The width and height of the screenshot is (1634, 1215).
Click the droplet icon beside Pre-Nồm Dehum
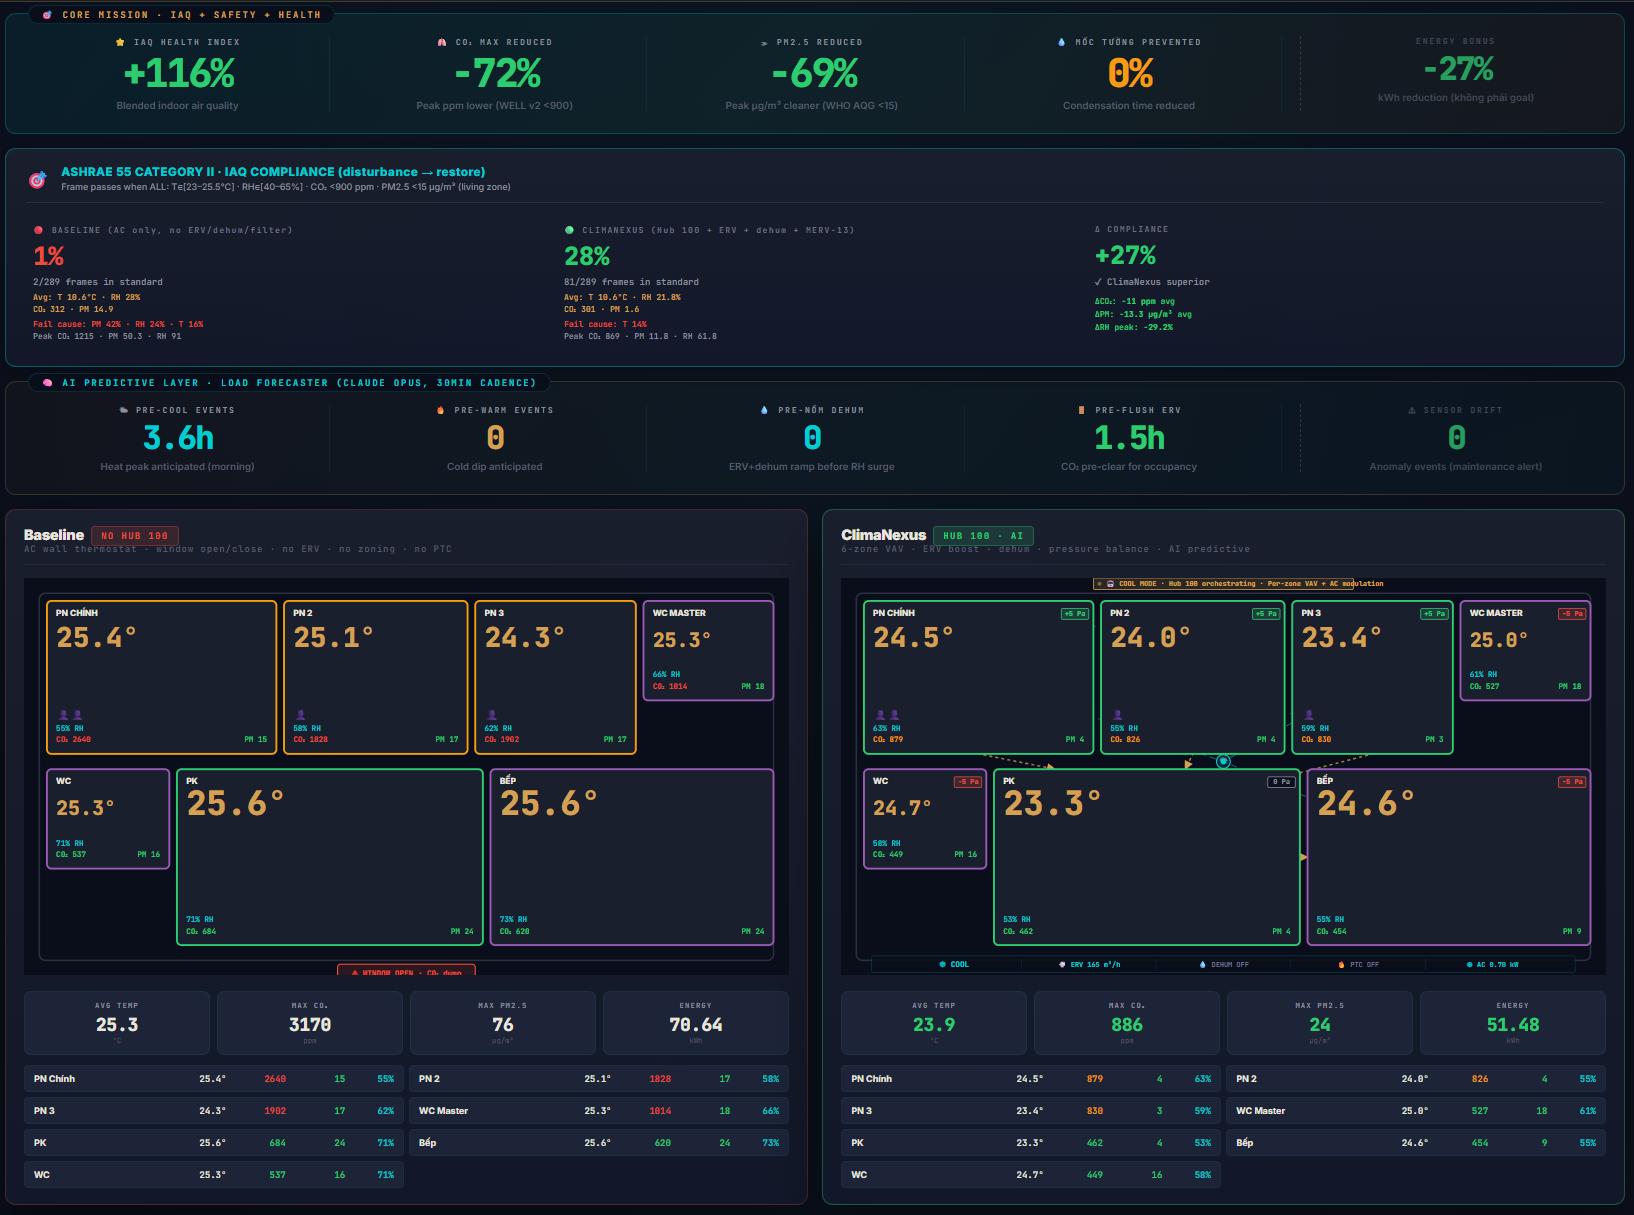tap(765, 410)
